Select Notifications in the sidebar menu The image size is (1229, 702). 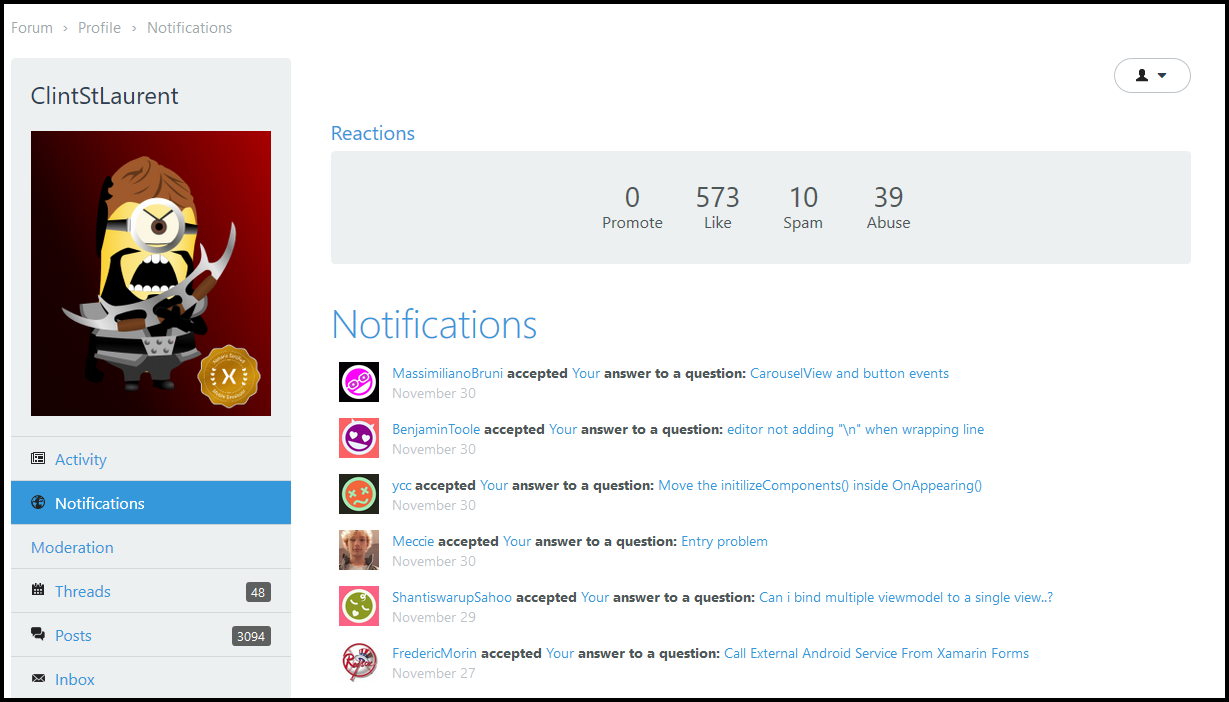pyautogui.click(x=151, y=503)
